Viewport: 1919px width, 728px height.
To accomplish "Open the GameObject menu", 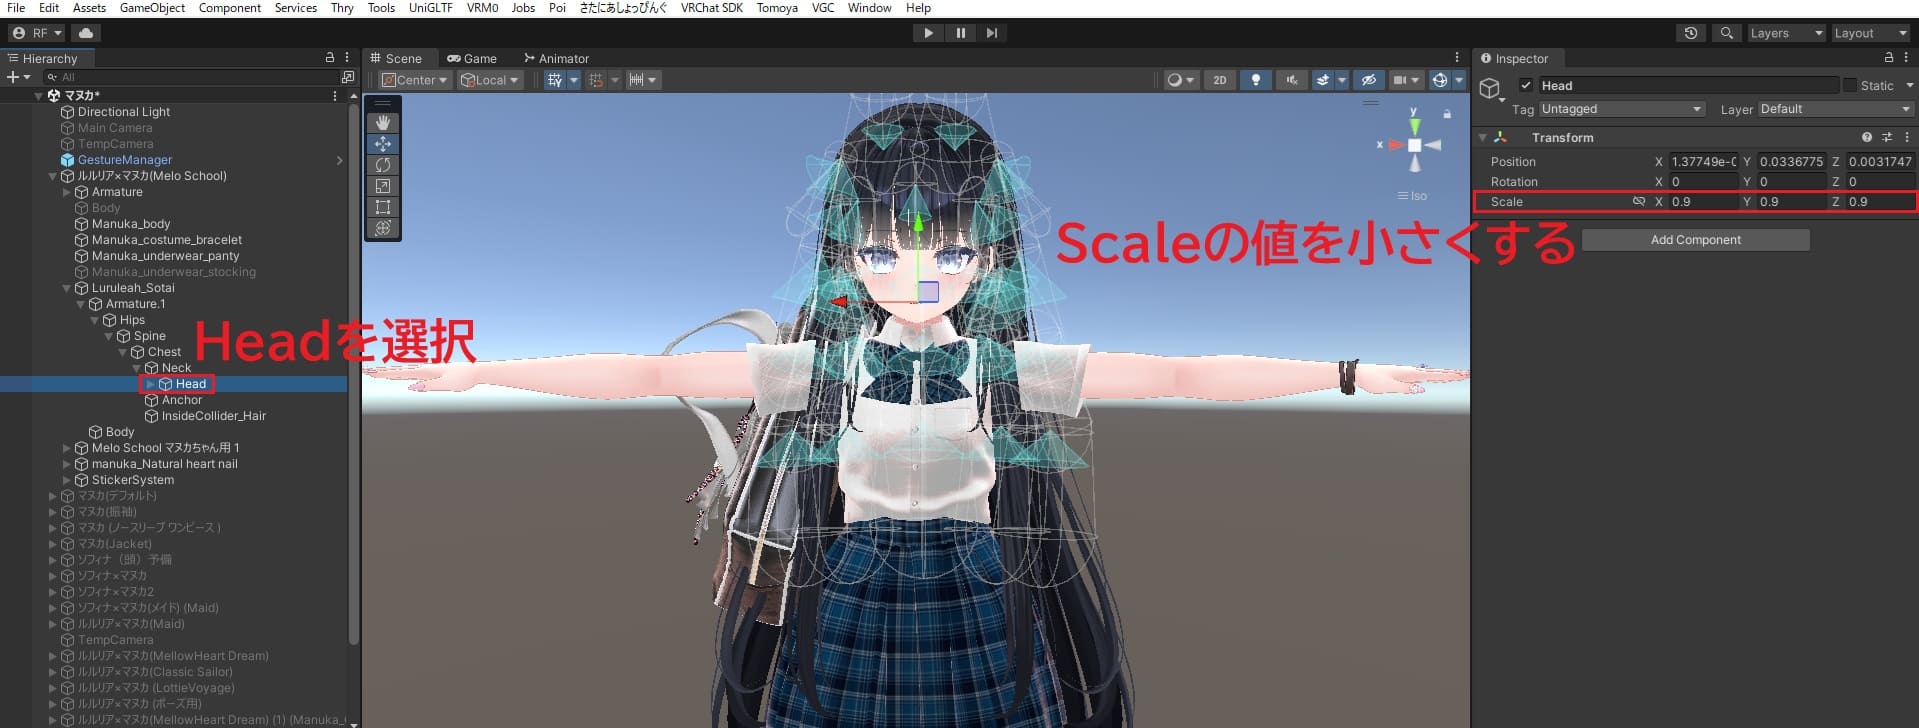I will (152, 8).
